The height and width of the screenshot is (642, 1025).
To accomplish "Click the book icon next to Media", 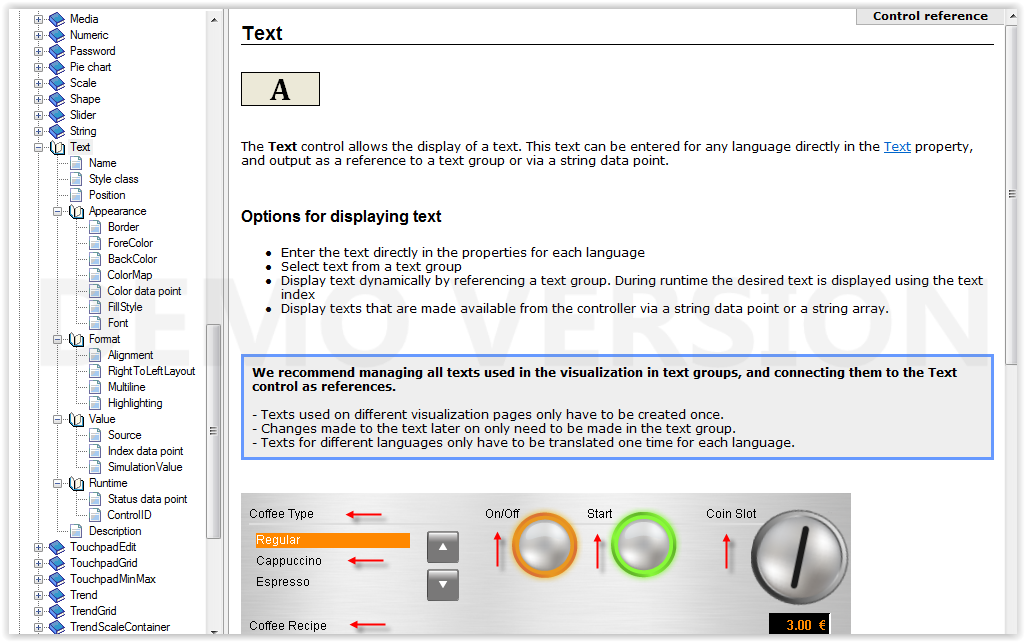I will 56,19.
